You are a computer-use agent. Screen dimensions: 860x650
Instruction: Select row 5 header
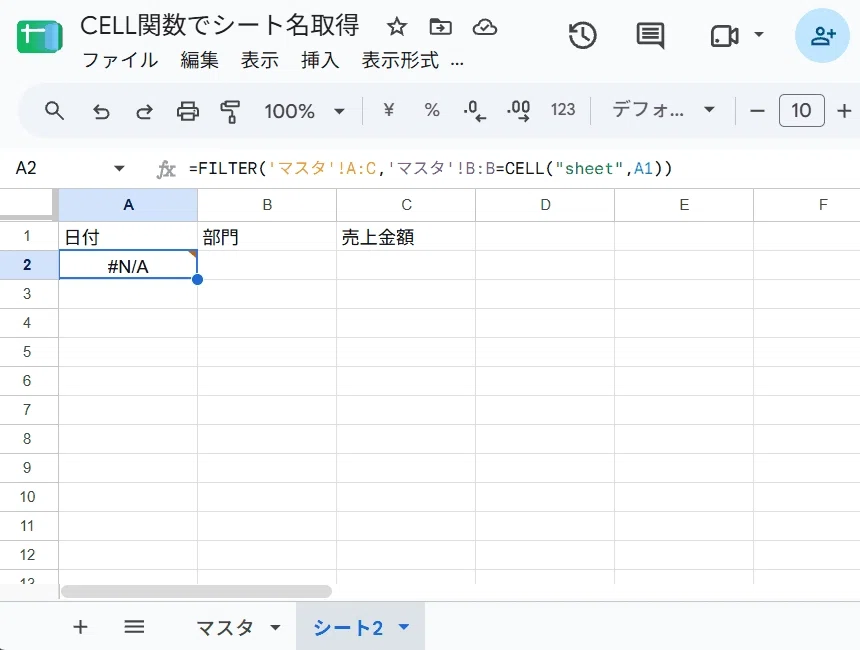pyautogui.click(x=27, y=352)
